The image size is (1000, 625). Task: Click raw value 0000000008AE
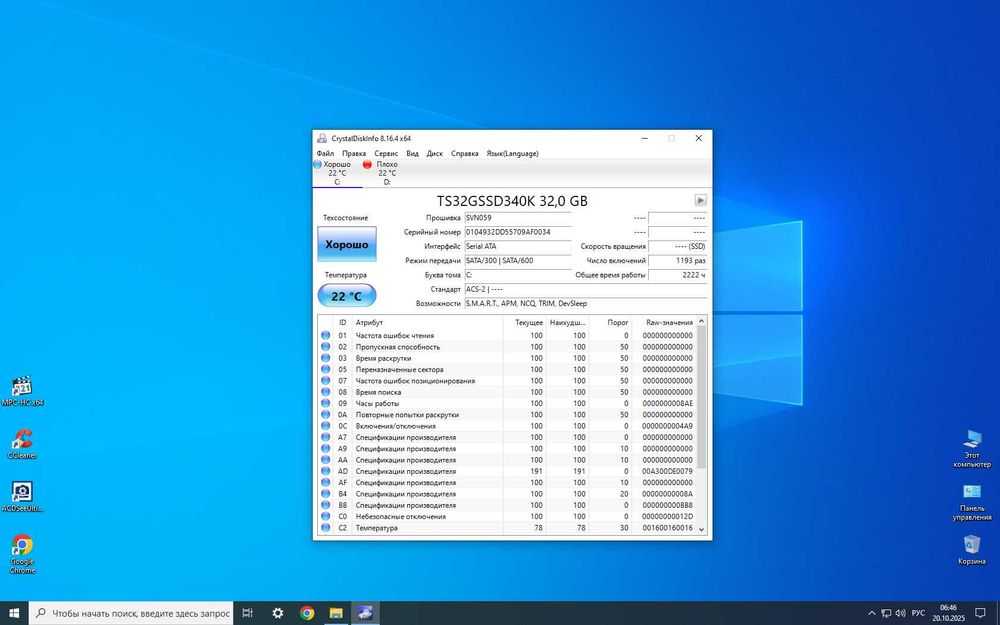point(667,403)
